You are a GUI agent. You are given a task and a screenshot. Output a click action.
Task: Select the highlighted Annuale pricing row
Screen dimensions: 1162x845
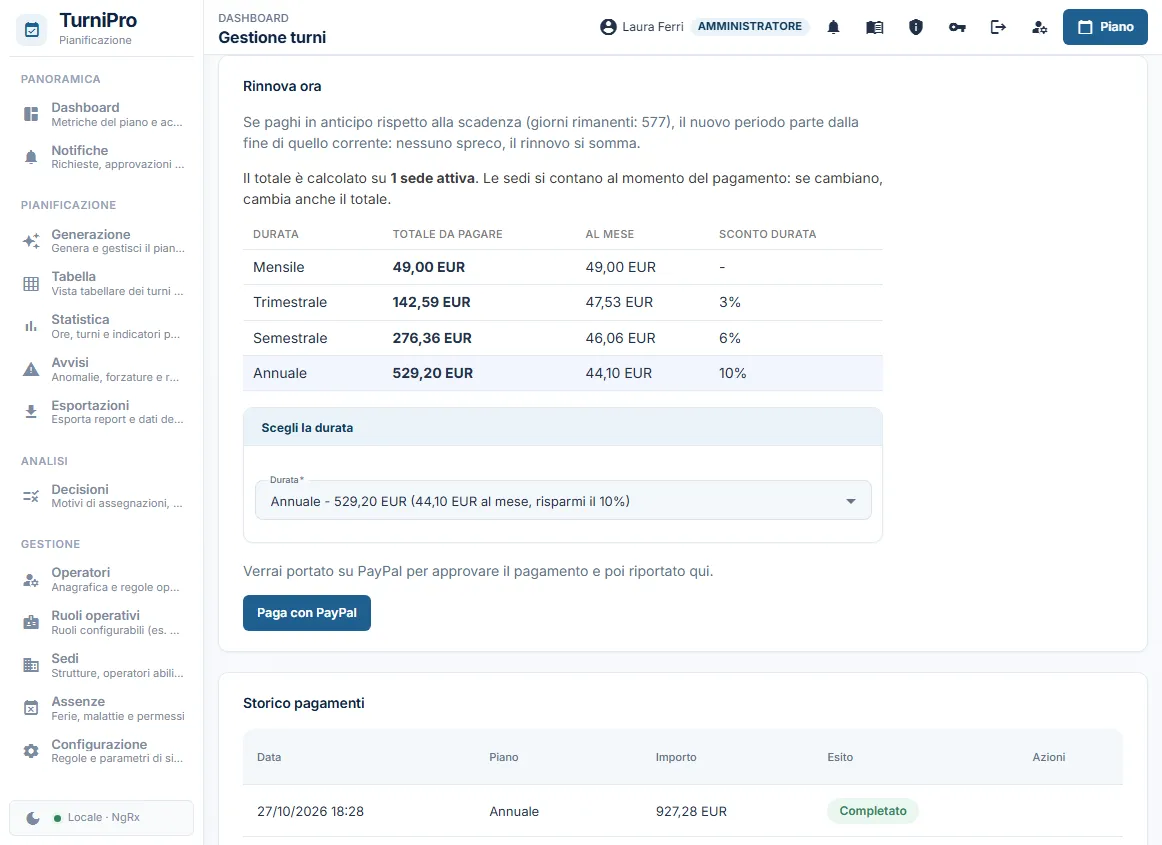point(562,373)
